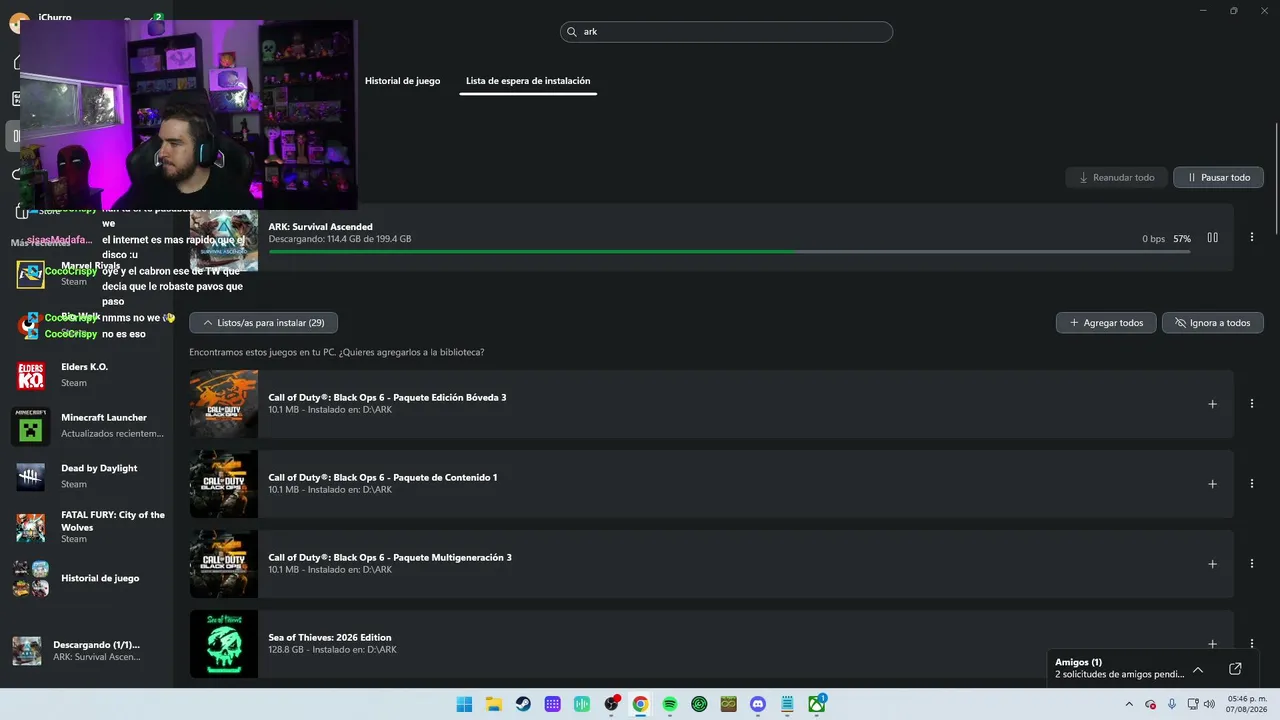Open Paquete Multigeneración 3 thumbnail

[x=224, y=564]
